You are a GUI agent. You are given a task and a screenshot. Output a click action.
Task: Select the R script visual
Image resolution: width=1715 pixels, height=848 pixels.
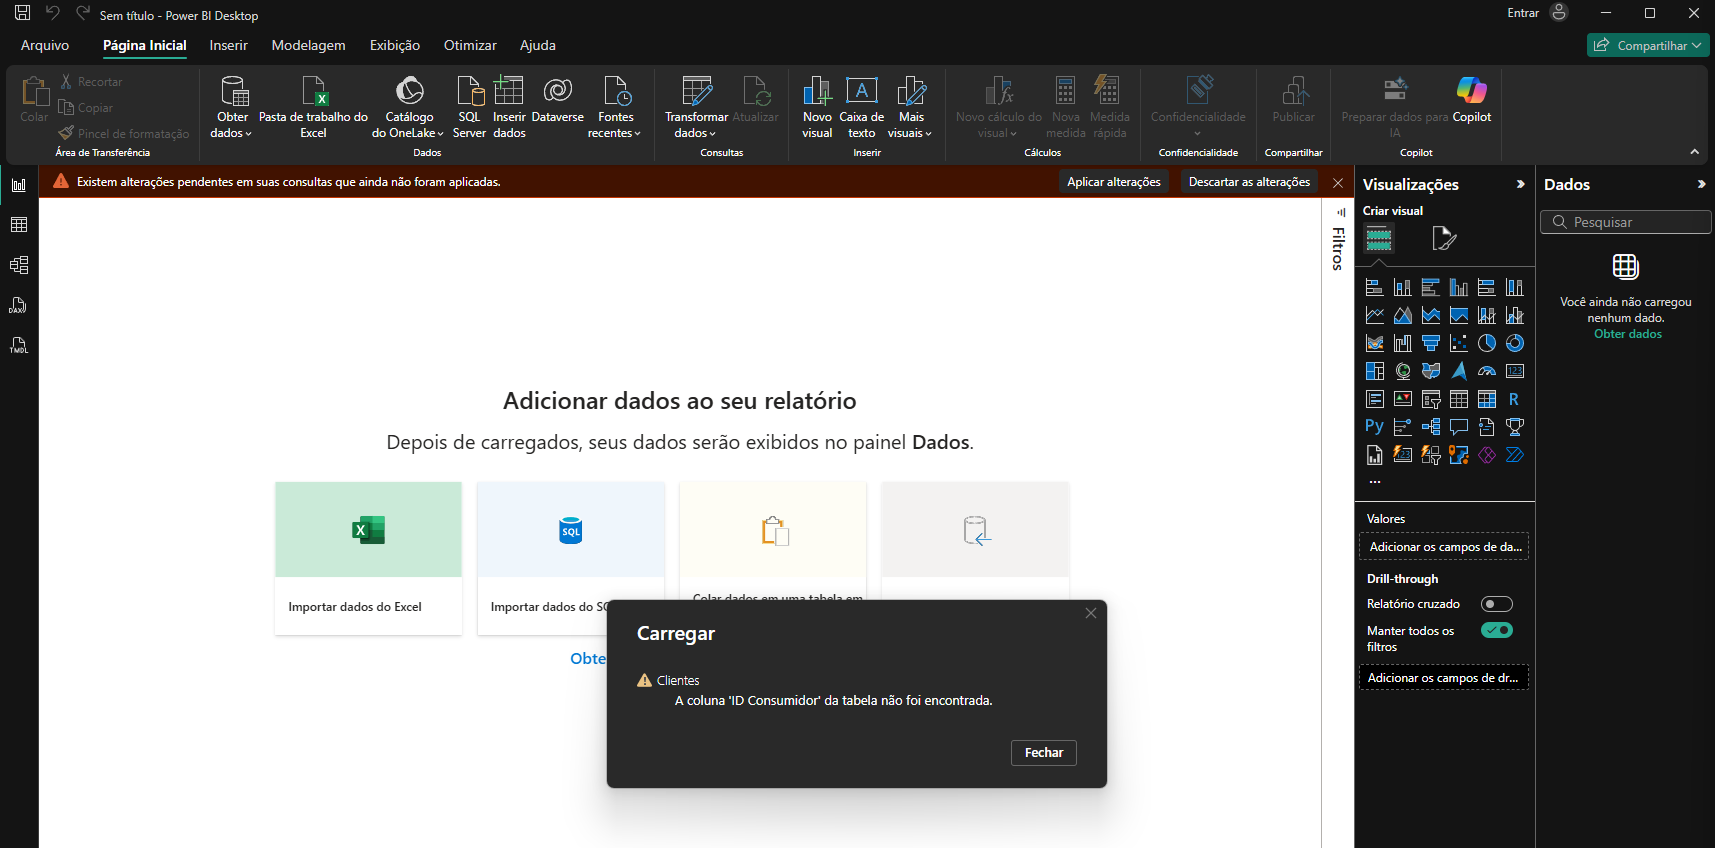tap(1515, 399)
